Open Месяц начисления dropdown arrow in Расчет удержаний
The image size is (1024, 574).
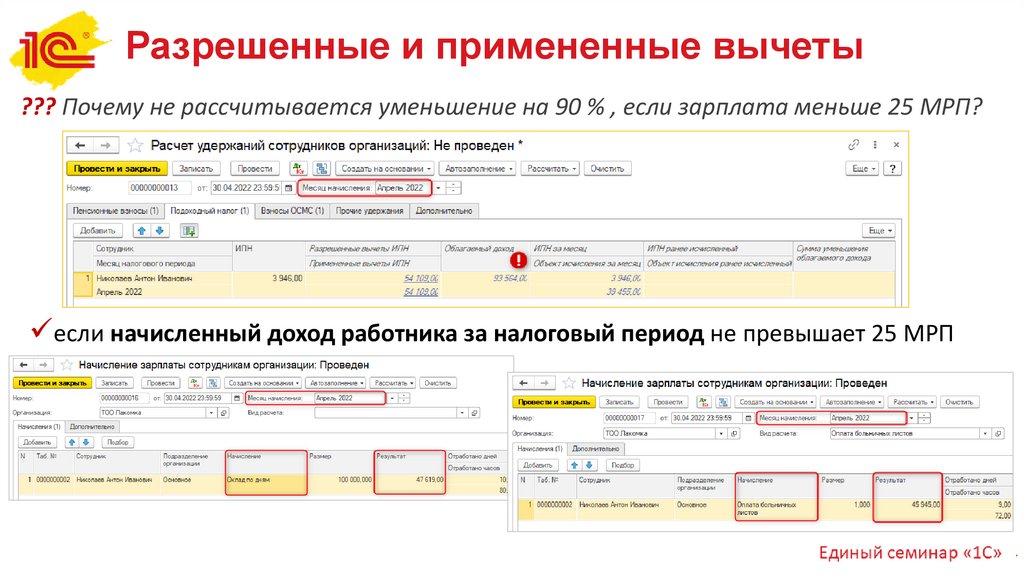coord(438,188)
